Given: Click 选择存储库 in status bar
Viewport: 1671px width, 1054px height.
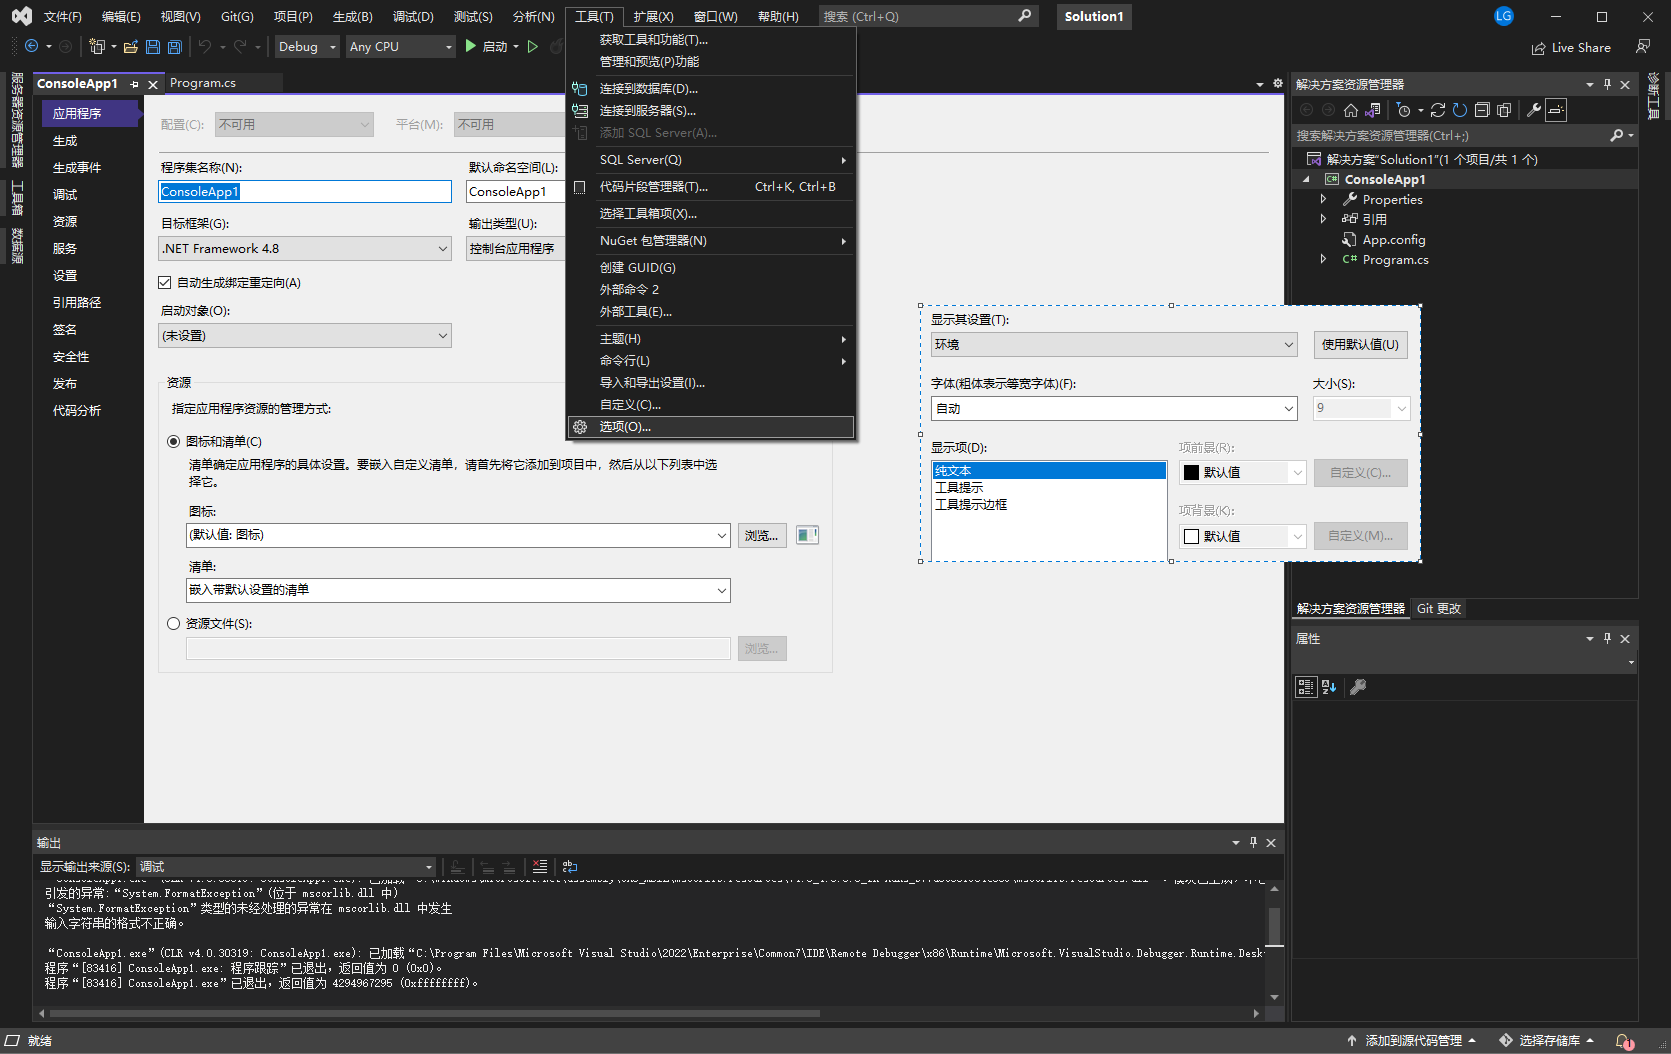Looking at the screenshot, I should pyautogui.click(x=1547, y=1041).
